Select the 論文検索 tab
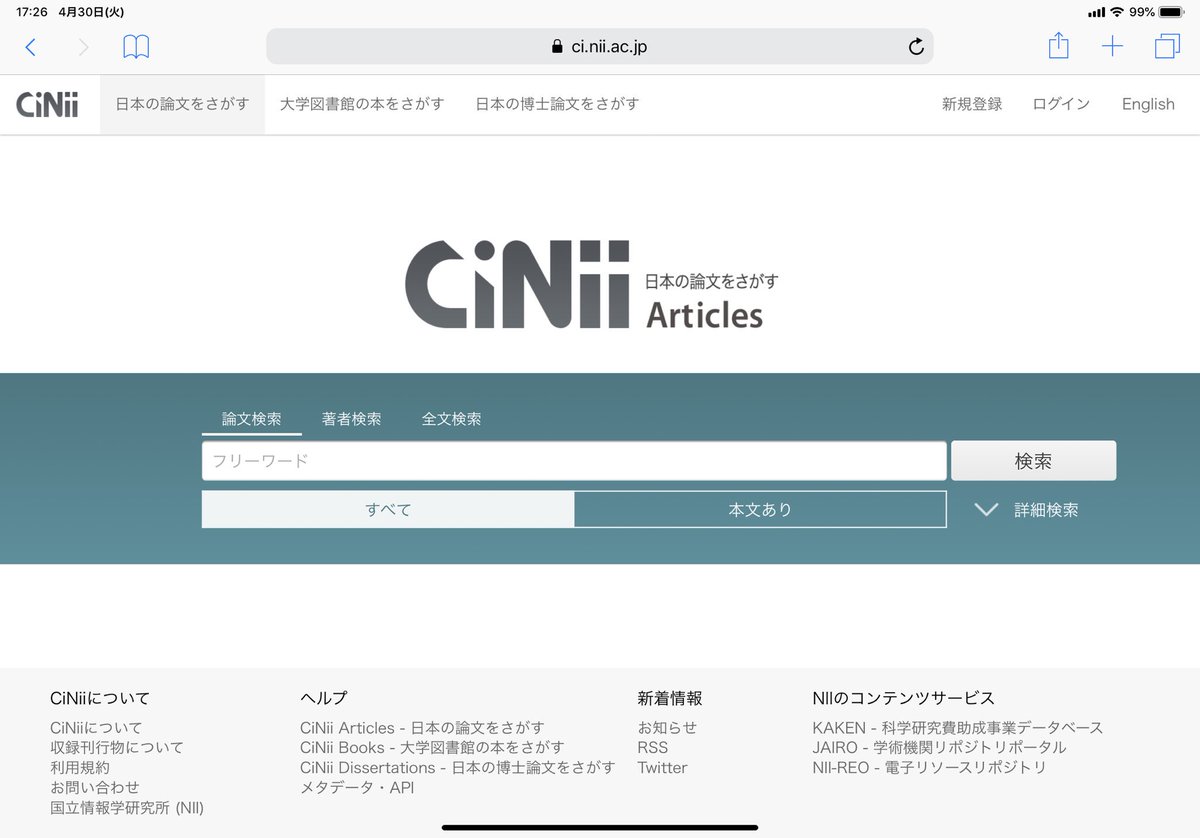The height and width of the screenshot is (838, 1200). [251, 419]
